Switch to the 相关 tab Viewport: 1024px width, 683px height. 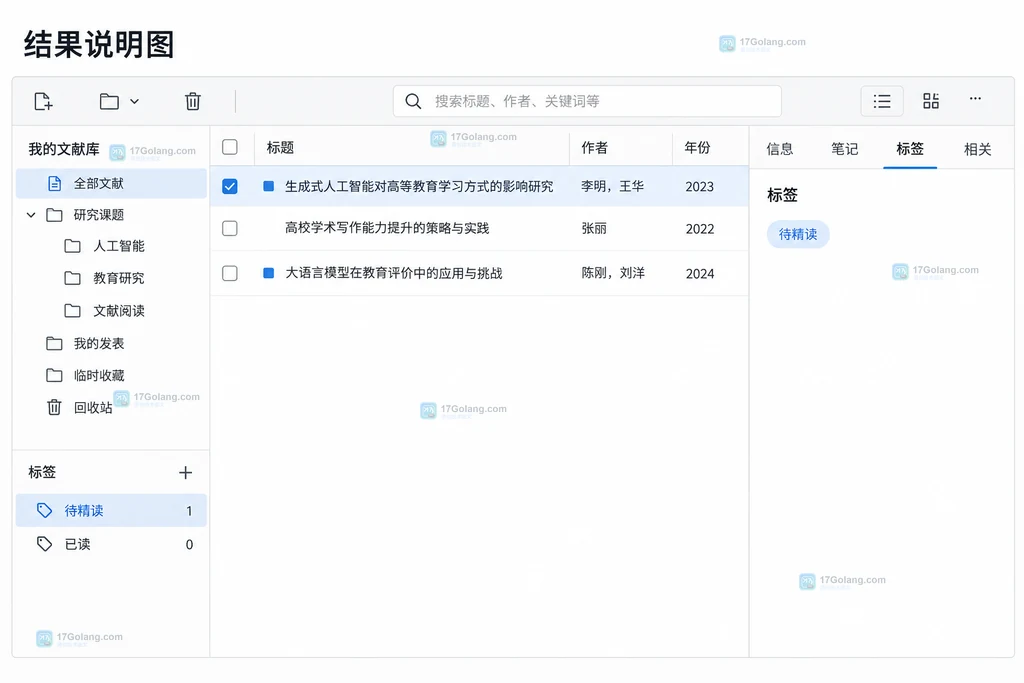pyautogui.click(x=978, y=149)
